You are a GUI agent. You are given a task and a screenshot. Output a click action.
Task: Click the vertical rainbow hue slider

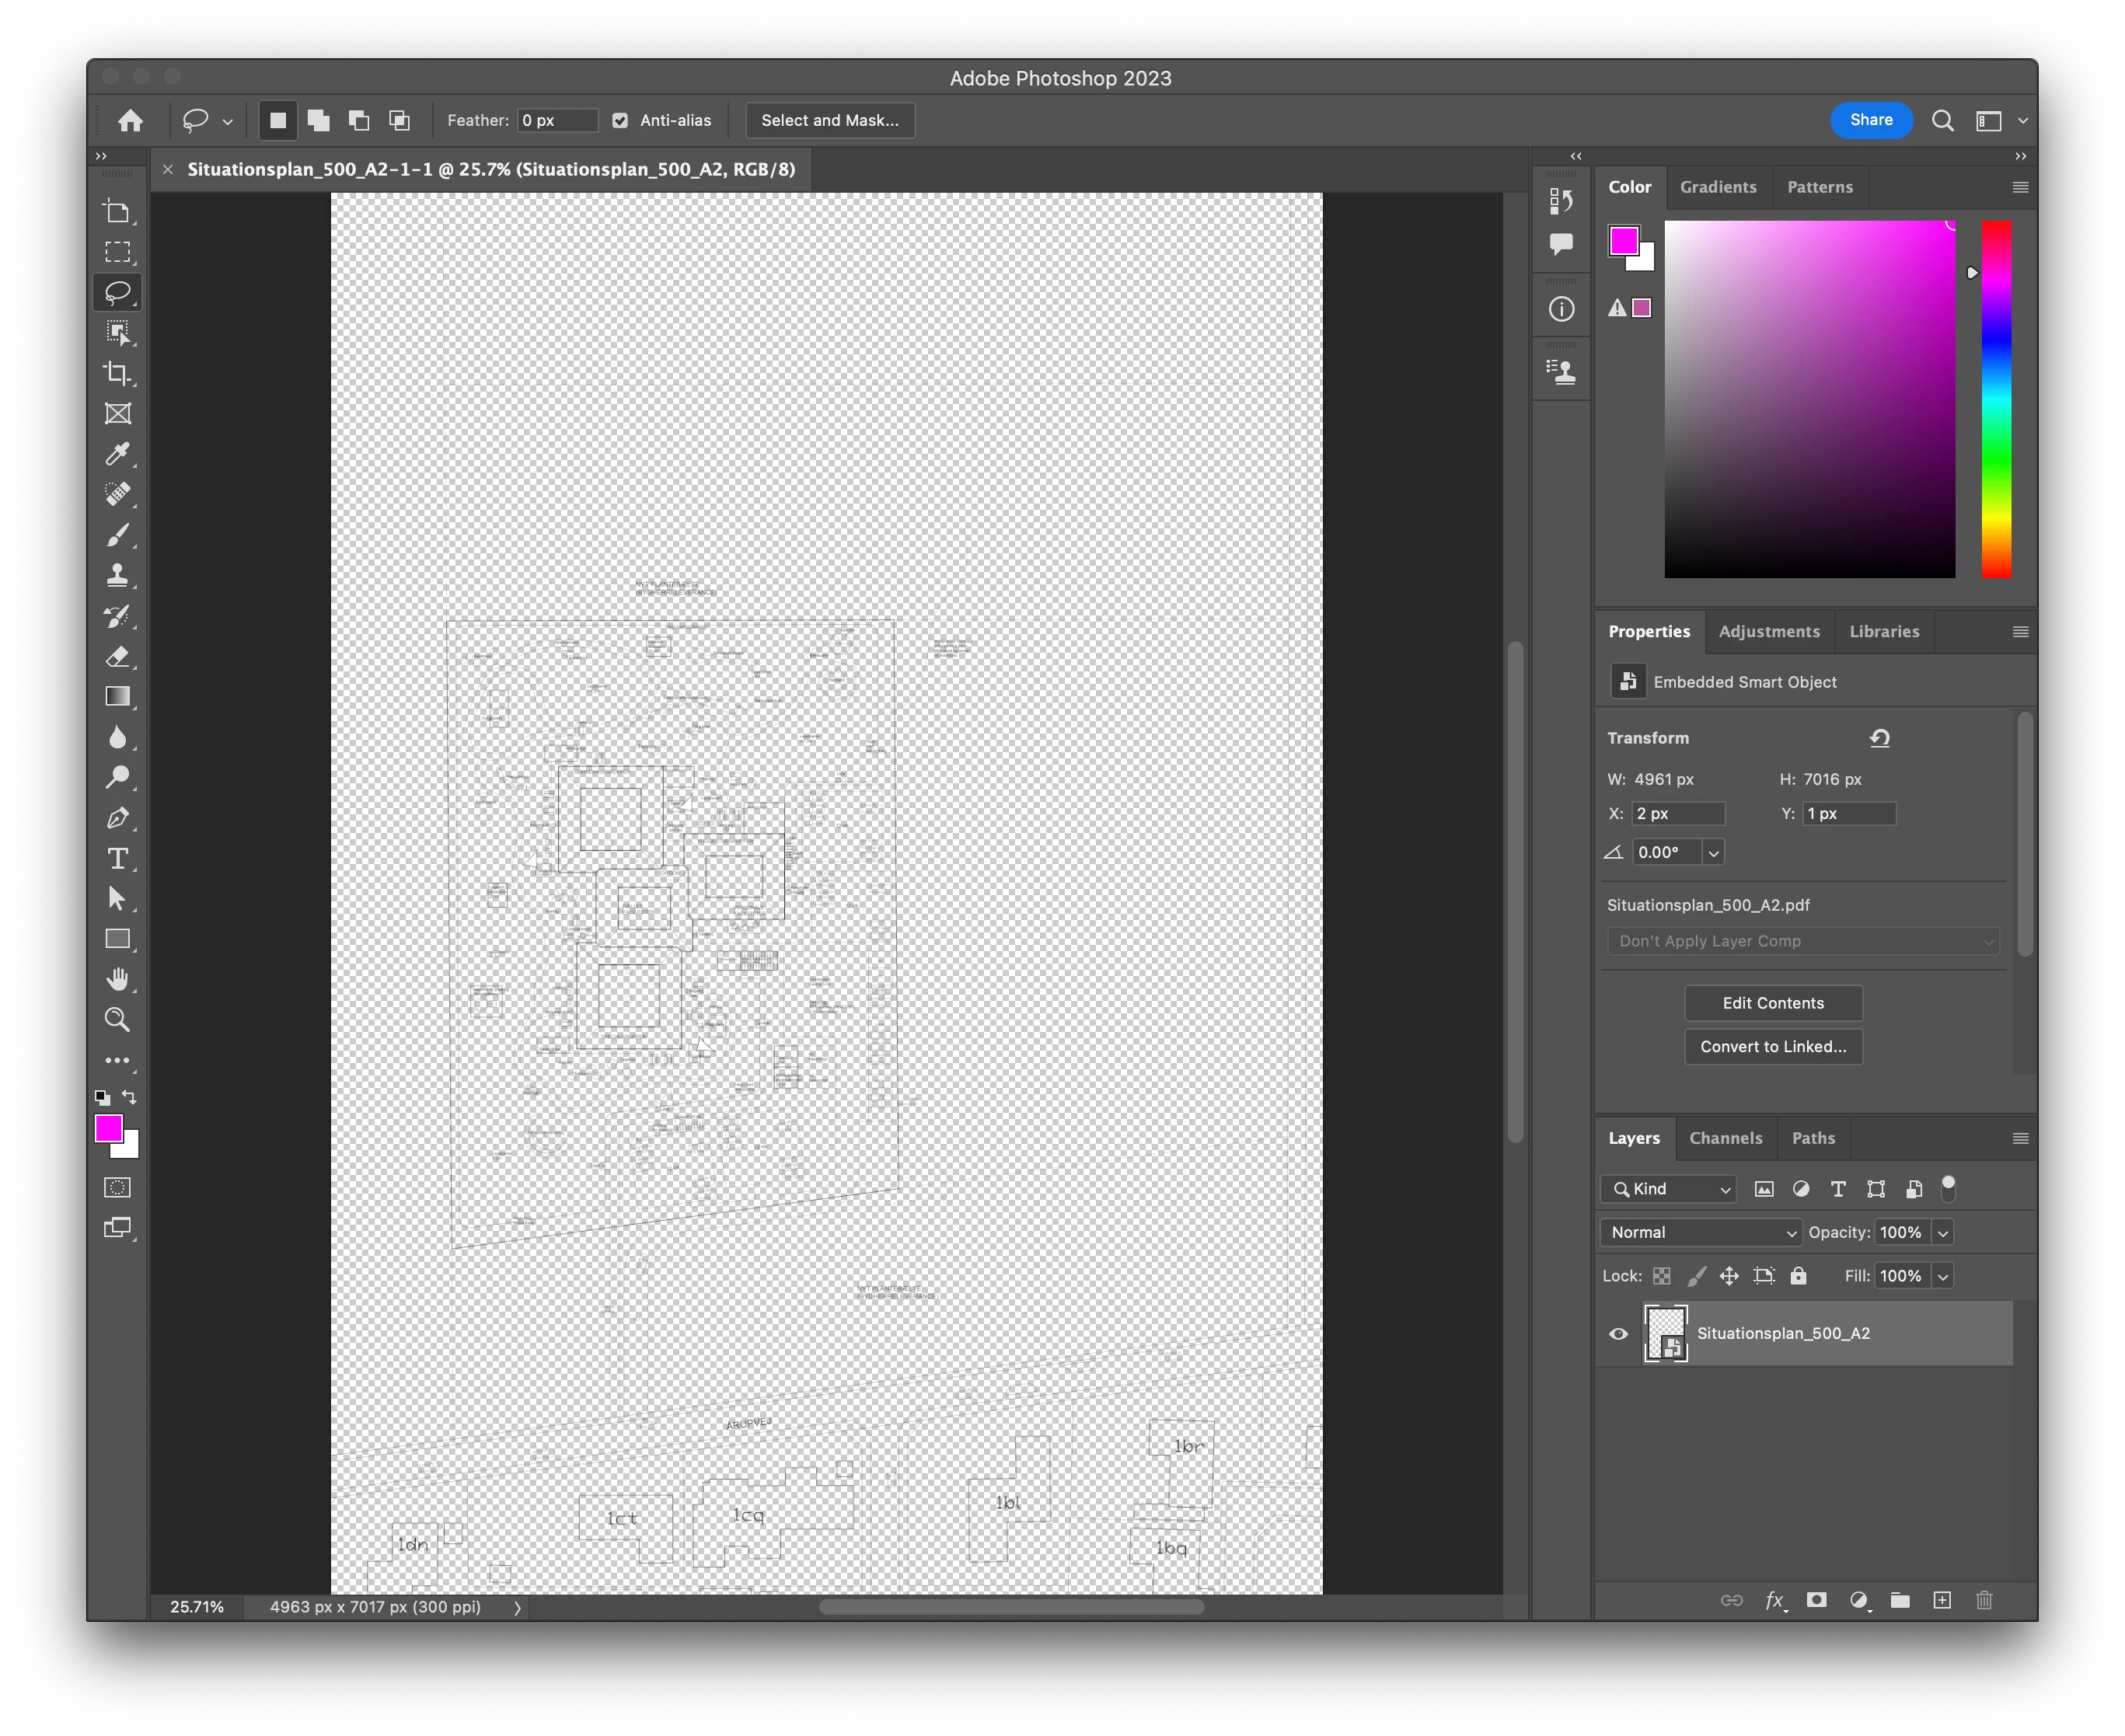point(1996,400)
